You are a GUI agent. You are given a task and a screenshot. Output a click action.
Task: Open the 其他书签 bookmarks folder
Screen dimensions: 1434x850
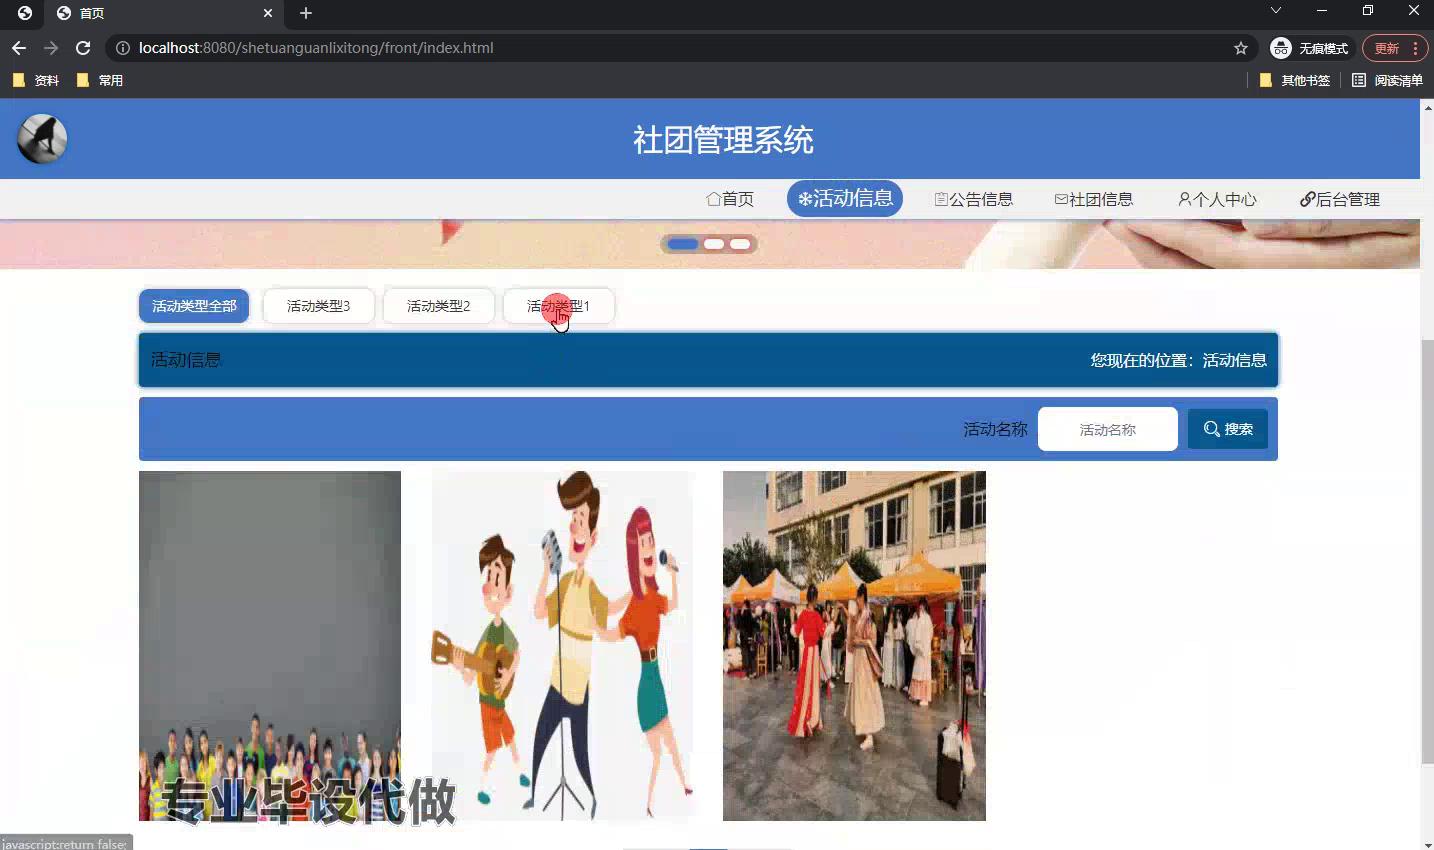(1295, 80)
